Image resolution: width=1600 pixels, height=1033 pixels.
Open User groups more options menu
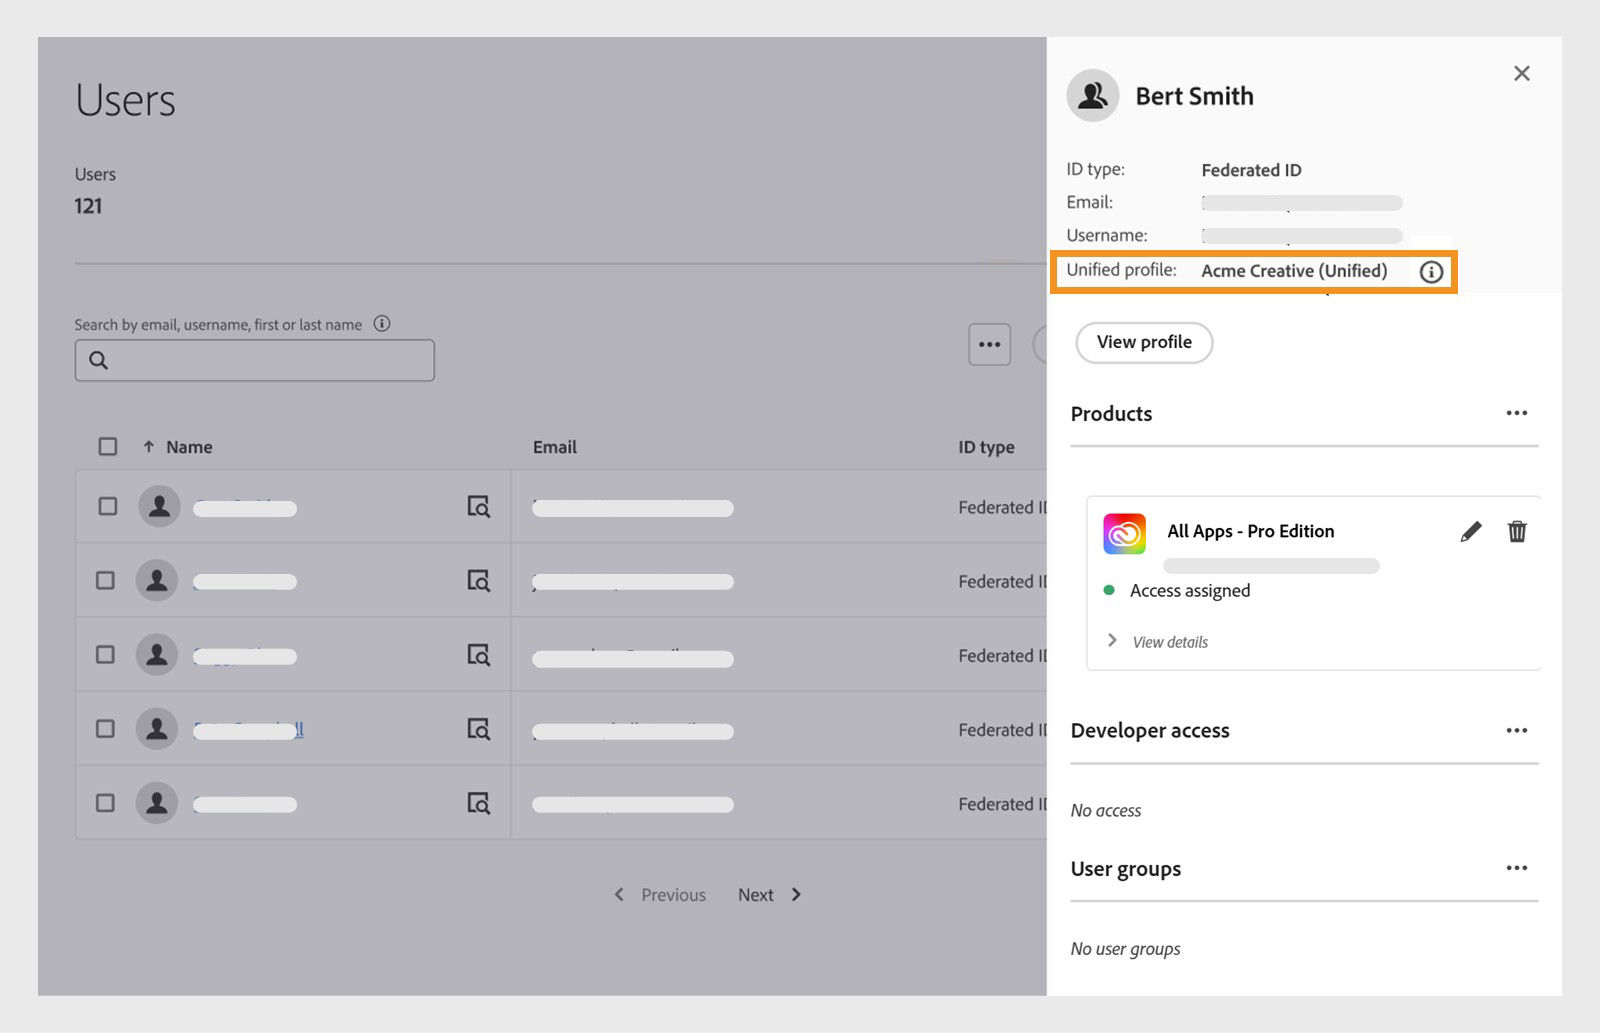[1516, 868]
